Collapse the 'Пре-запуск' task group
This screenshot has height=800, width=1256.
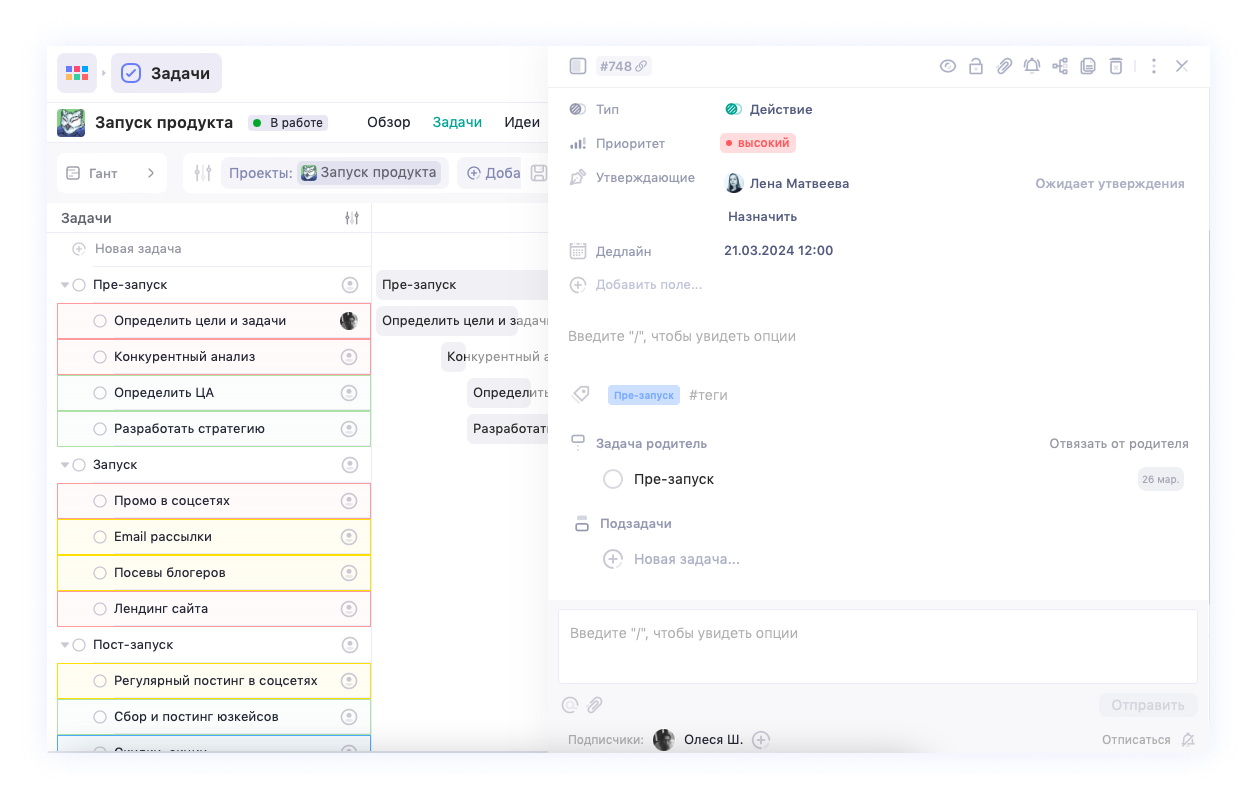pyautogui.click(x=65, y=285)
